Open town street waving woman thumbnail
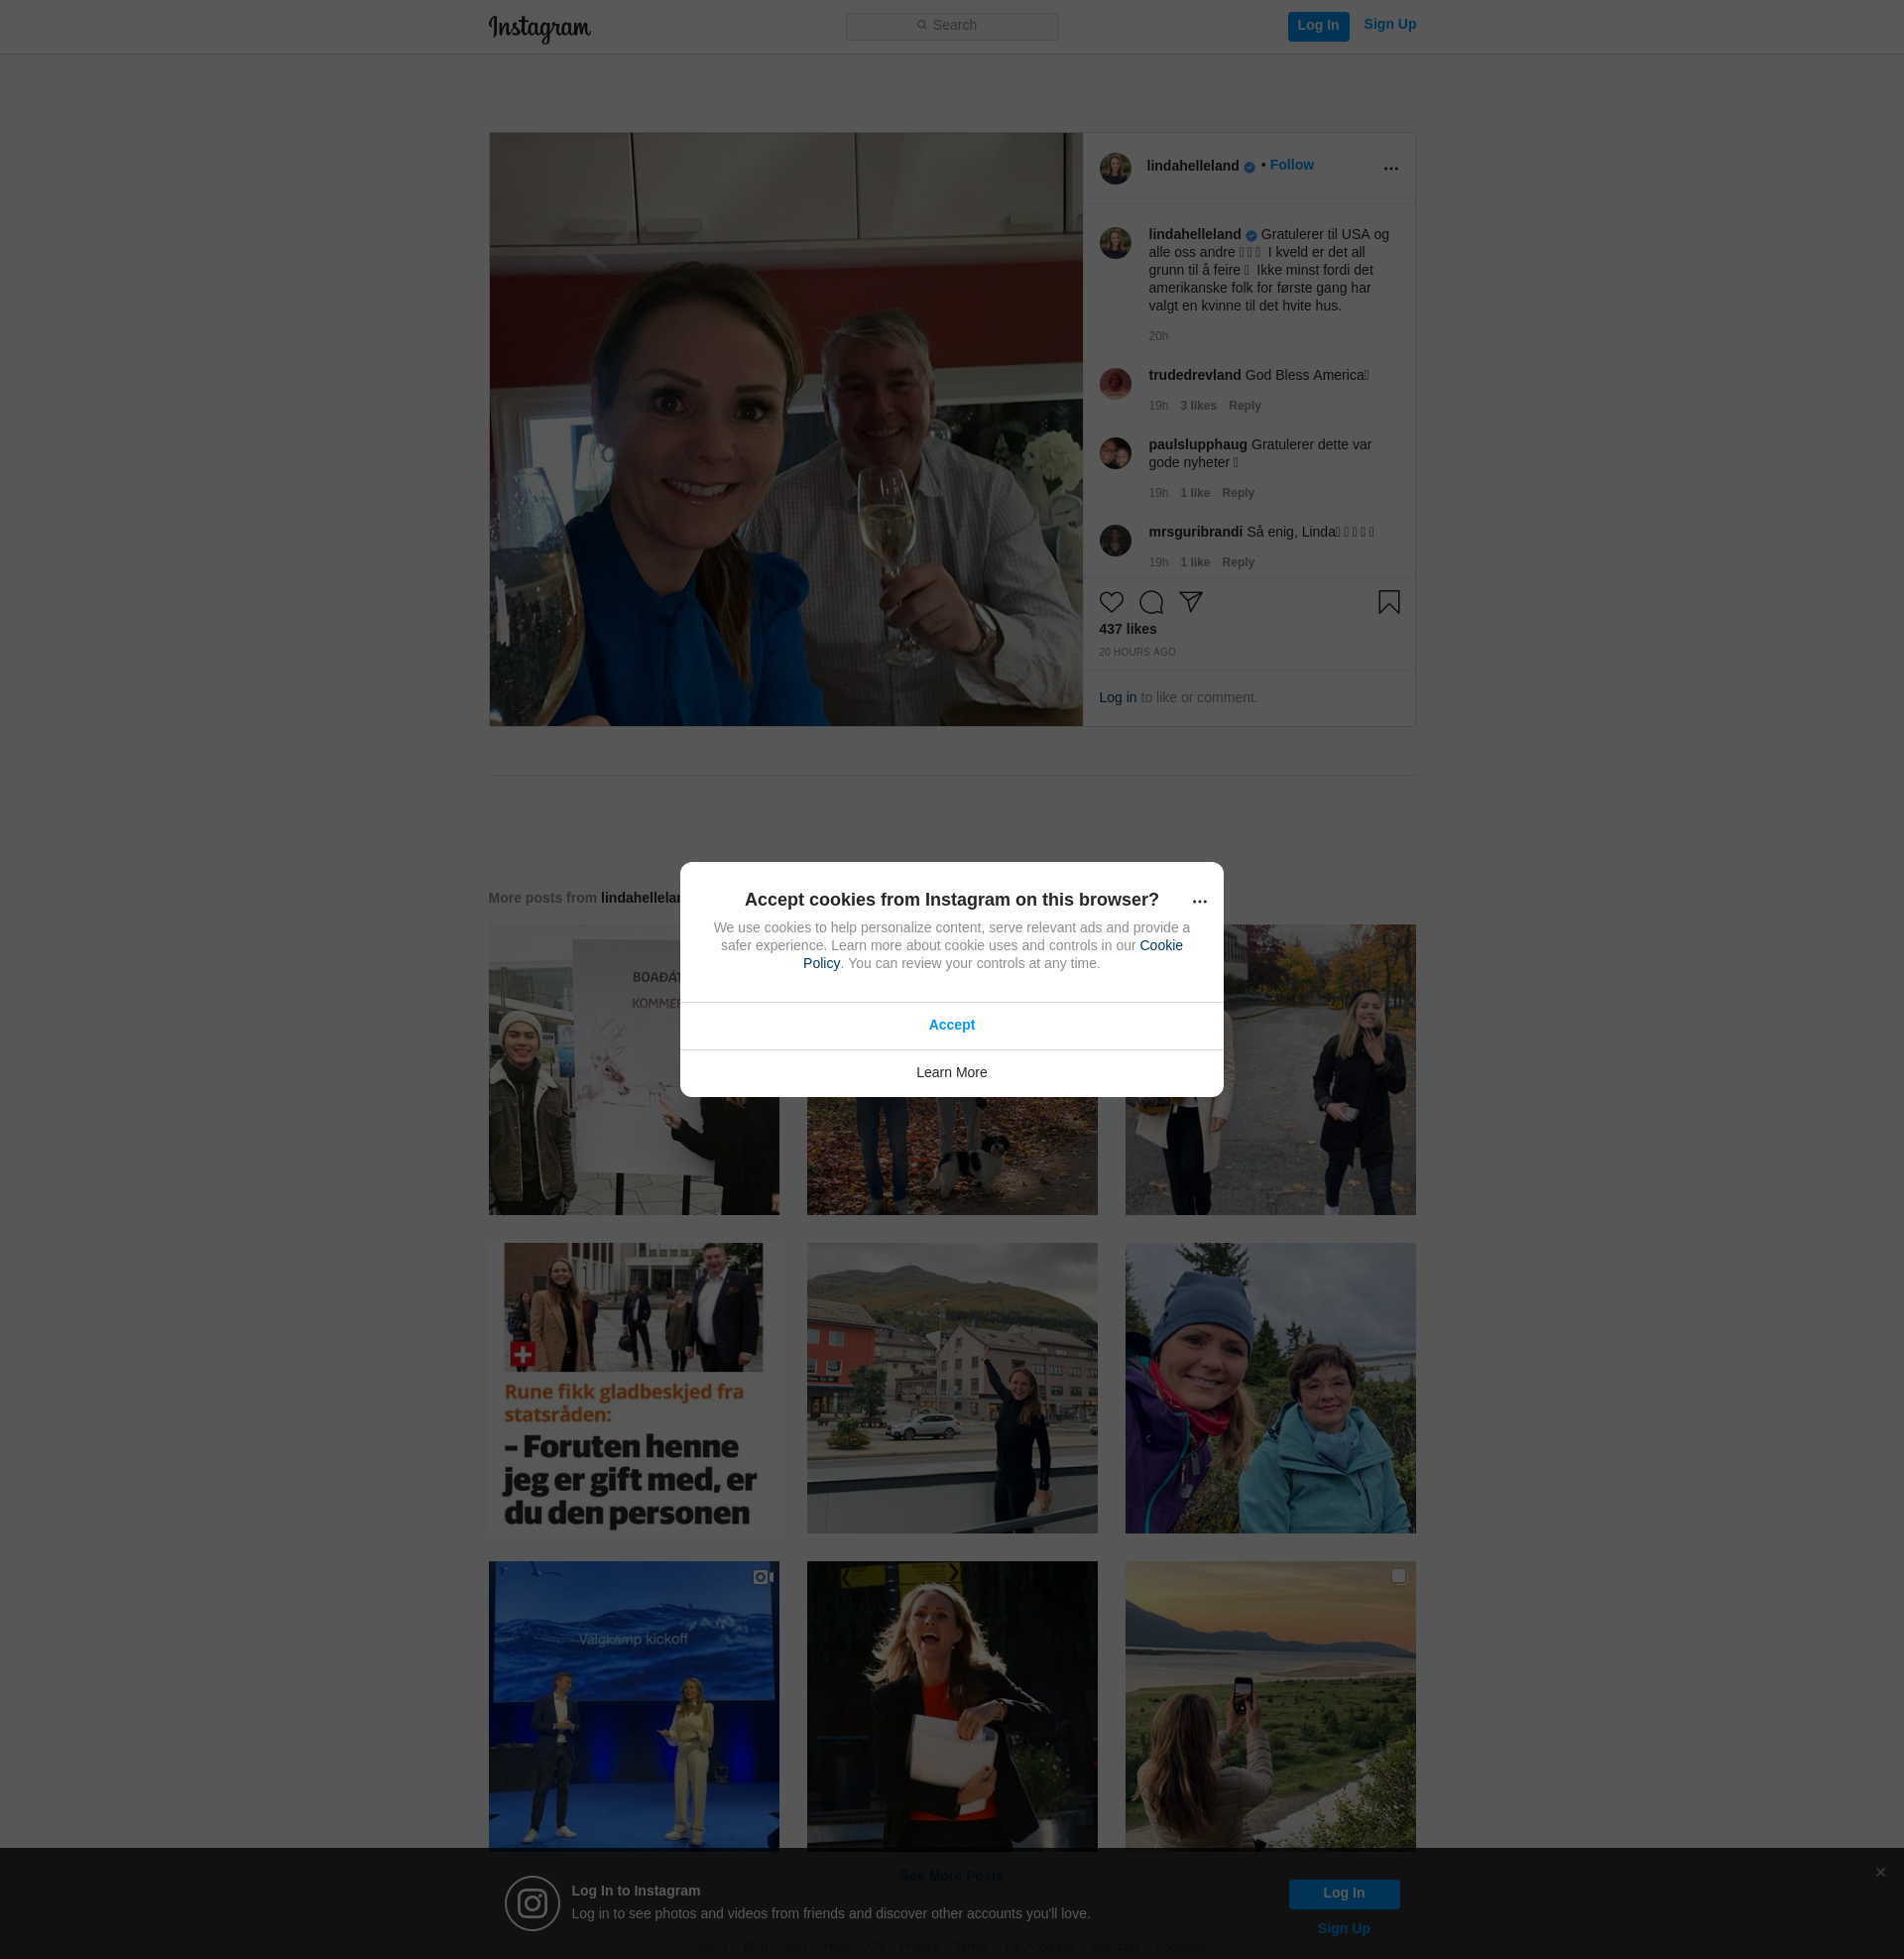The width and height of the screenshot is (1904, 1959). coord(951,1388)
